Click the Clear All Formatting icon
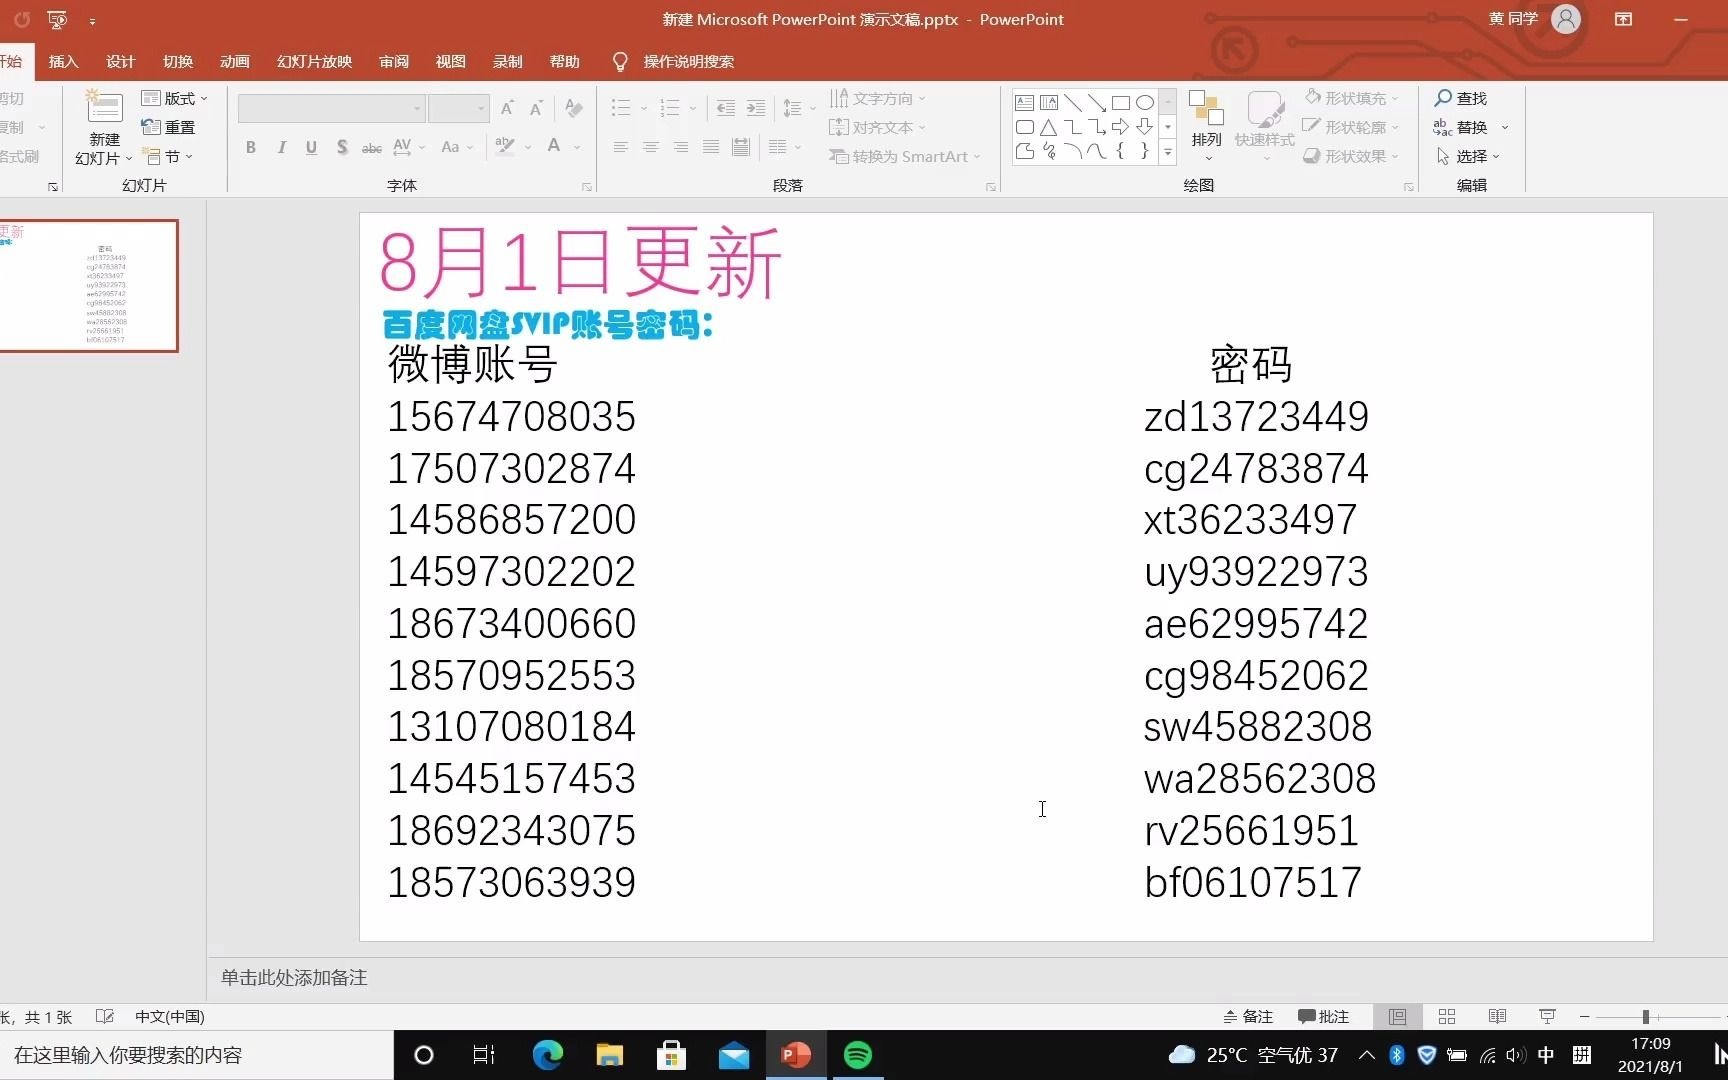Screen dimensions: 1728x1080 574,107
